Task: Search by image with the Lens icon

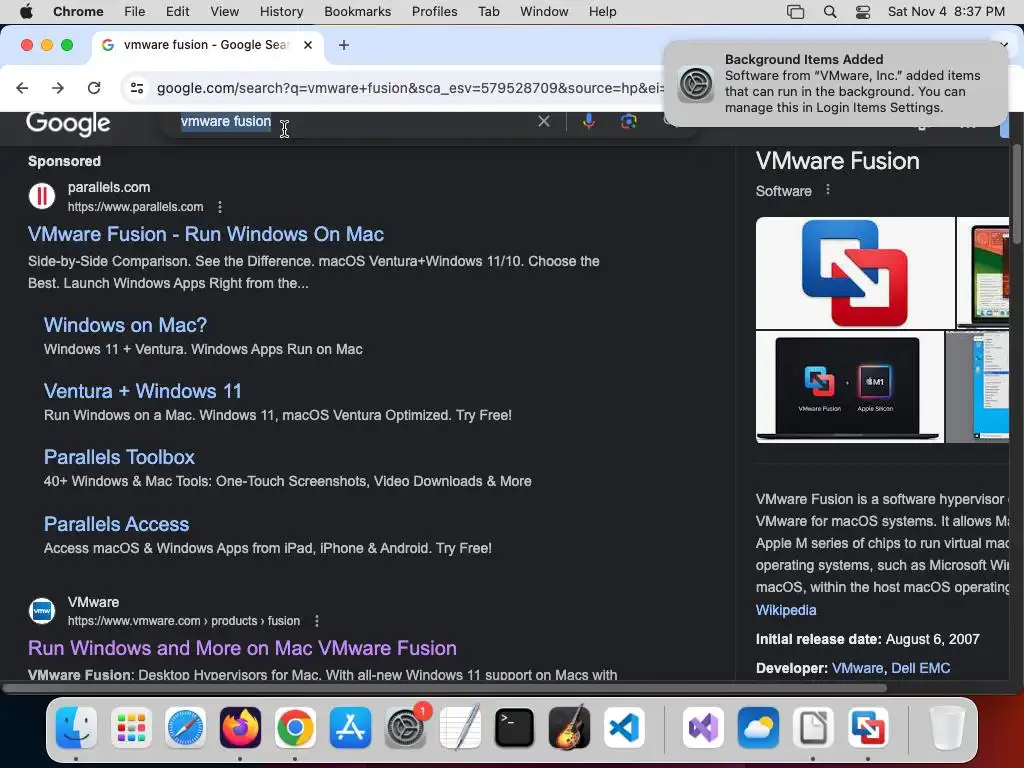Action: (x=628, y=121)
